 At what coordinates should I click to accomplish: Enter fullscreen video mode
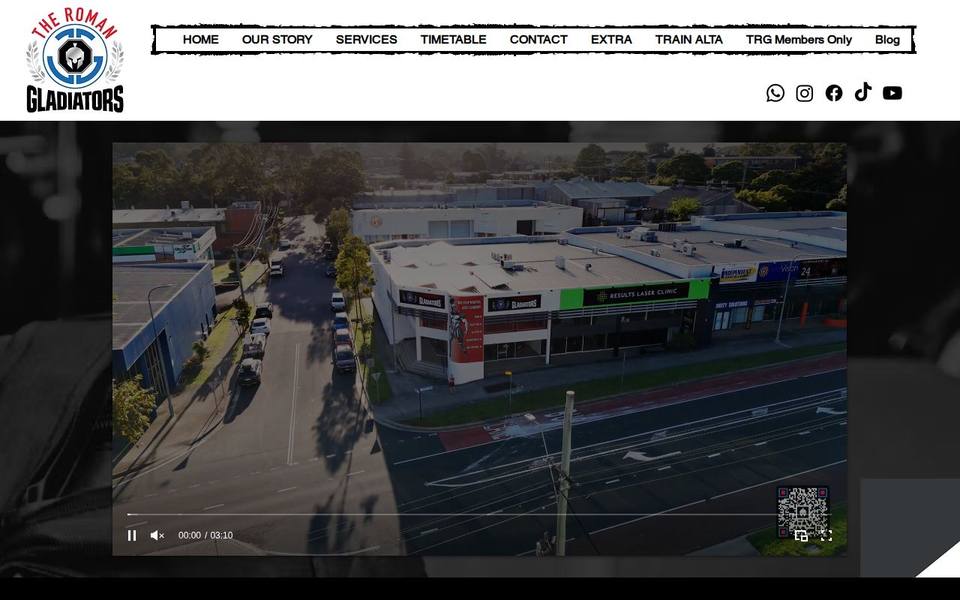pyautogui.click(x=827, y=536)
